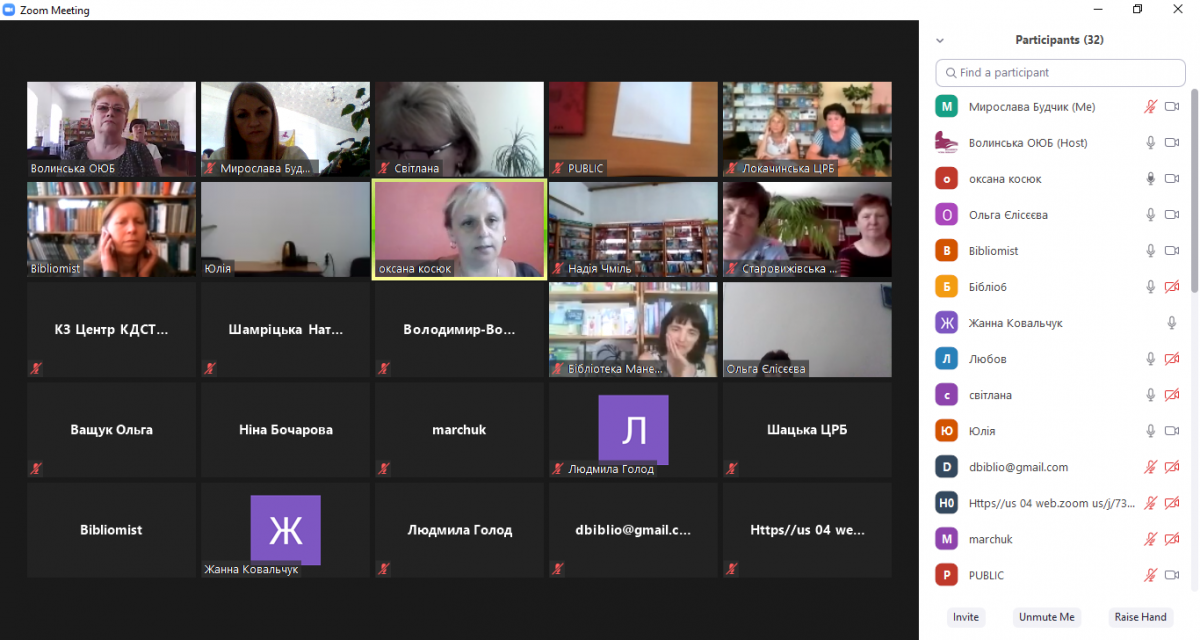1200x640 pixels.
Task: Click Жанна Ковальчук avatar tile in gallery
Action: [285, 529]
